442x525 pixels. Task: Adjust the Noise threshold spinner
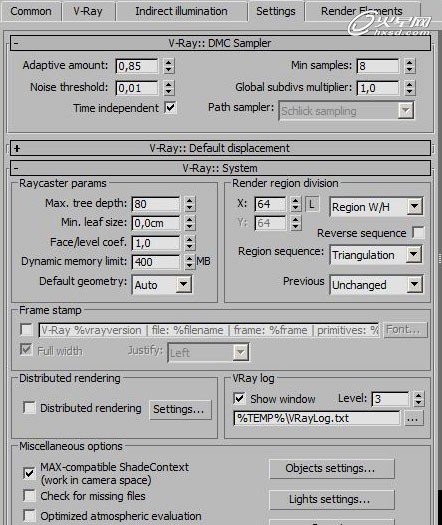coord(169,88)
